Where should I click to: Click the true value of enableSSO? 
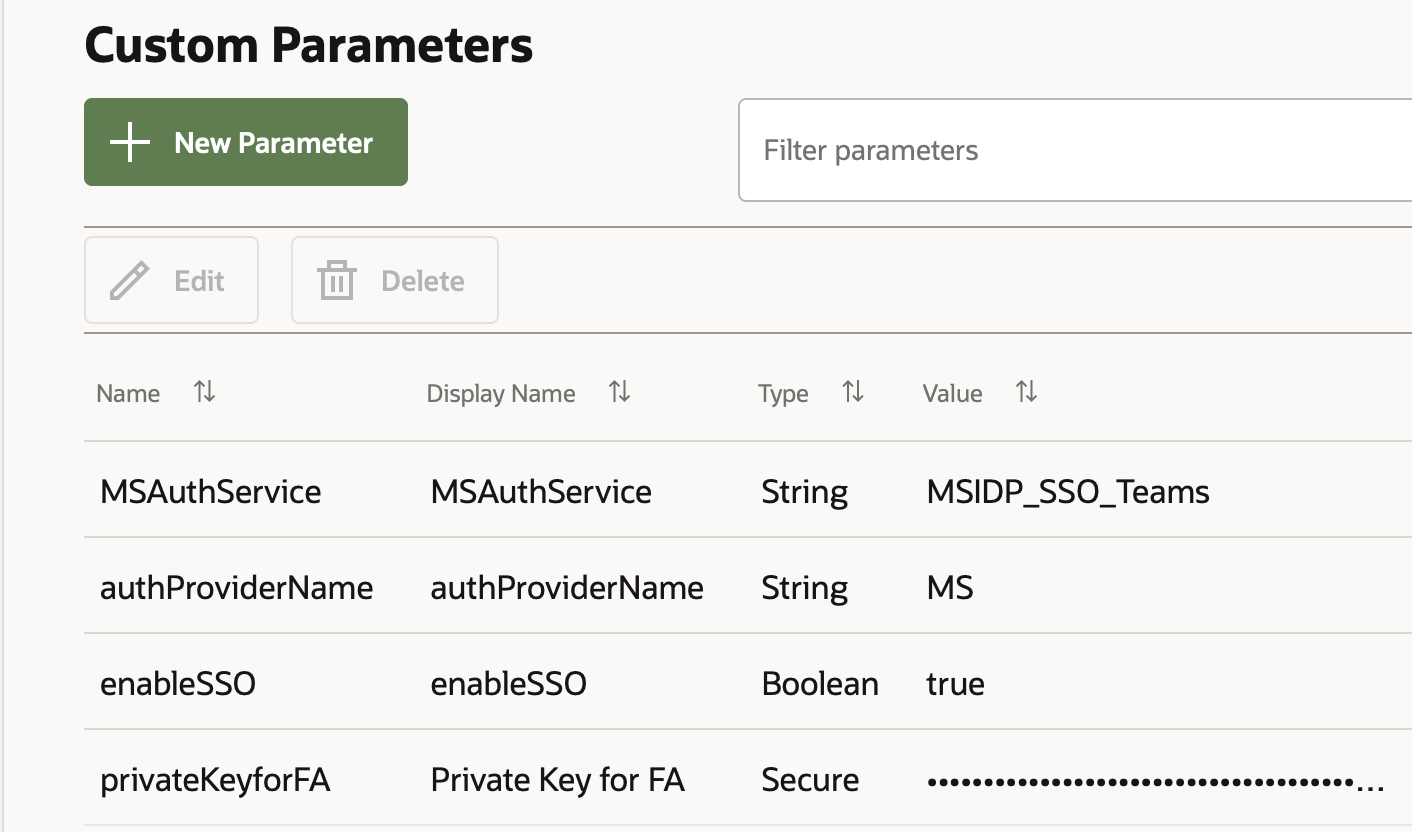coord(955,683)
